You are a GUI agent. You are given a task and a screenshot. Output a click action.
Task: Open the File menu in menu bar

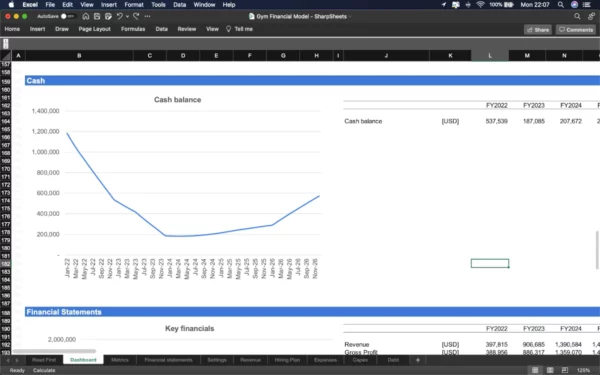click(50, 5)
